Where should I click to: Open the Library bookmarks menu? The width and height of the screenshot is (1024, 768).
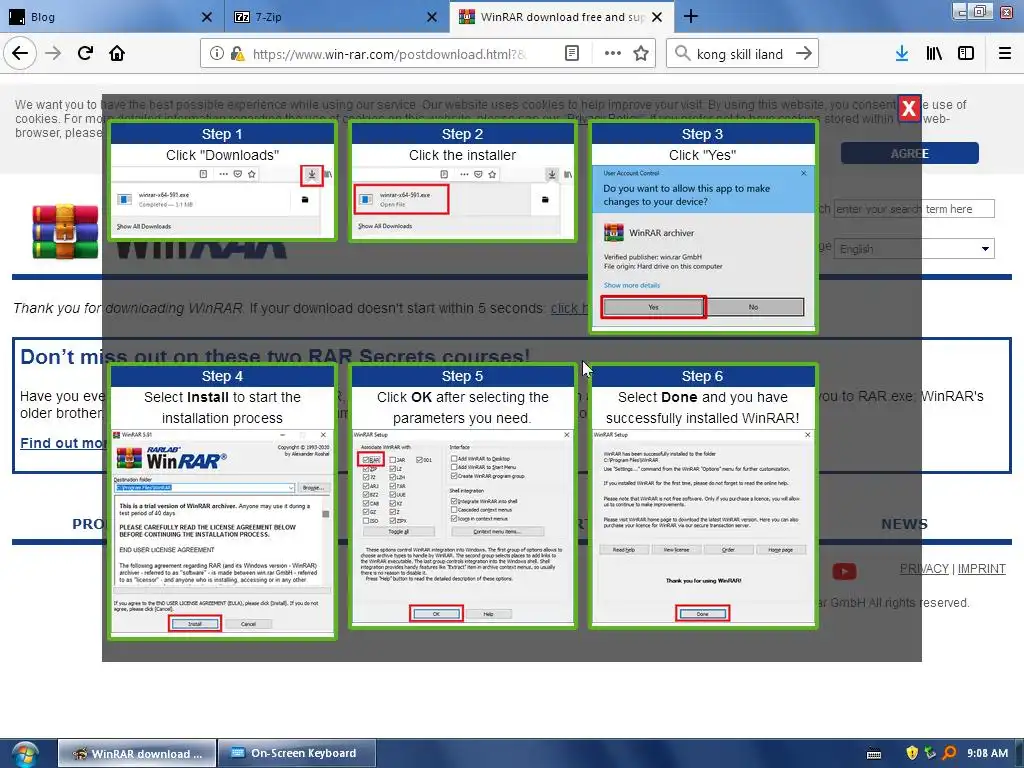pos(934,54)
